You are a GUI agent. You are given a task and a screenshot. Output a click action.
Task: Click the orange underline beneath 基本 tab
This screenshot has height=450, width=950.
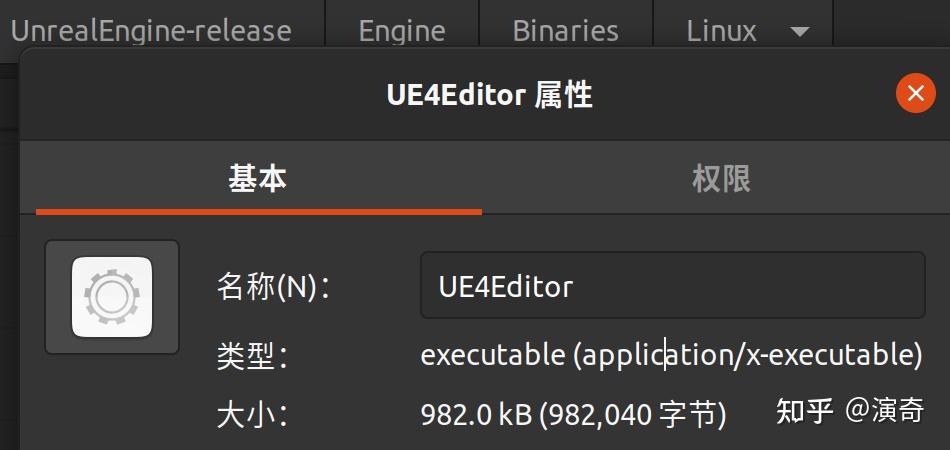[258, 211]
